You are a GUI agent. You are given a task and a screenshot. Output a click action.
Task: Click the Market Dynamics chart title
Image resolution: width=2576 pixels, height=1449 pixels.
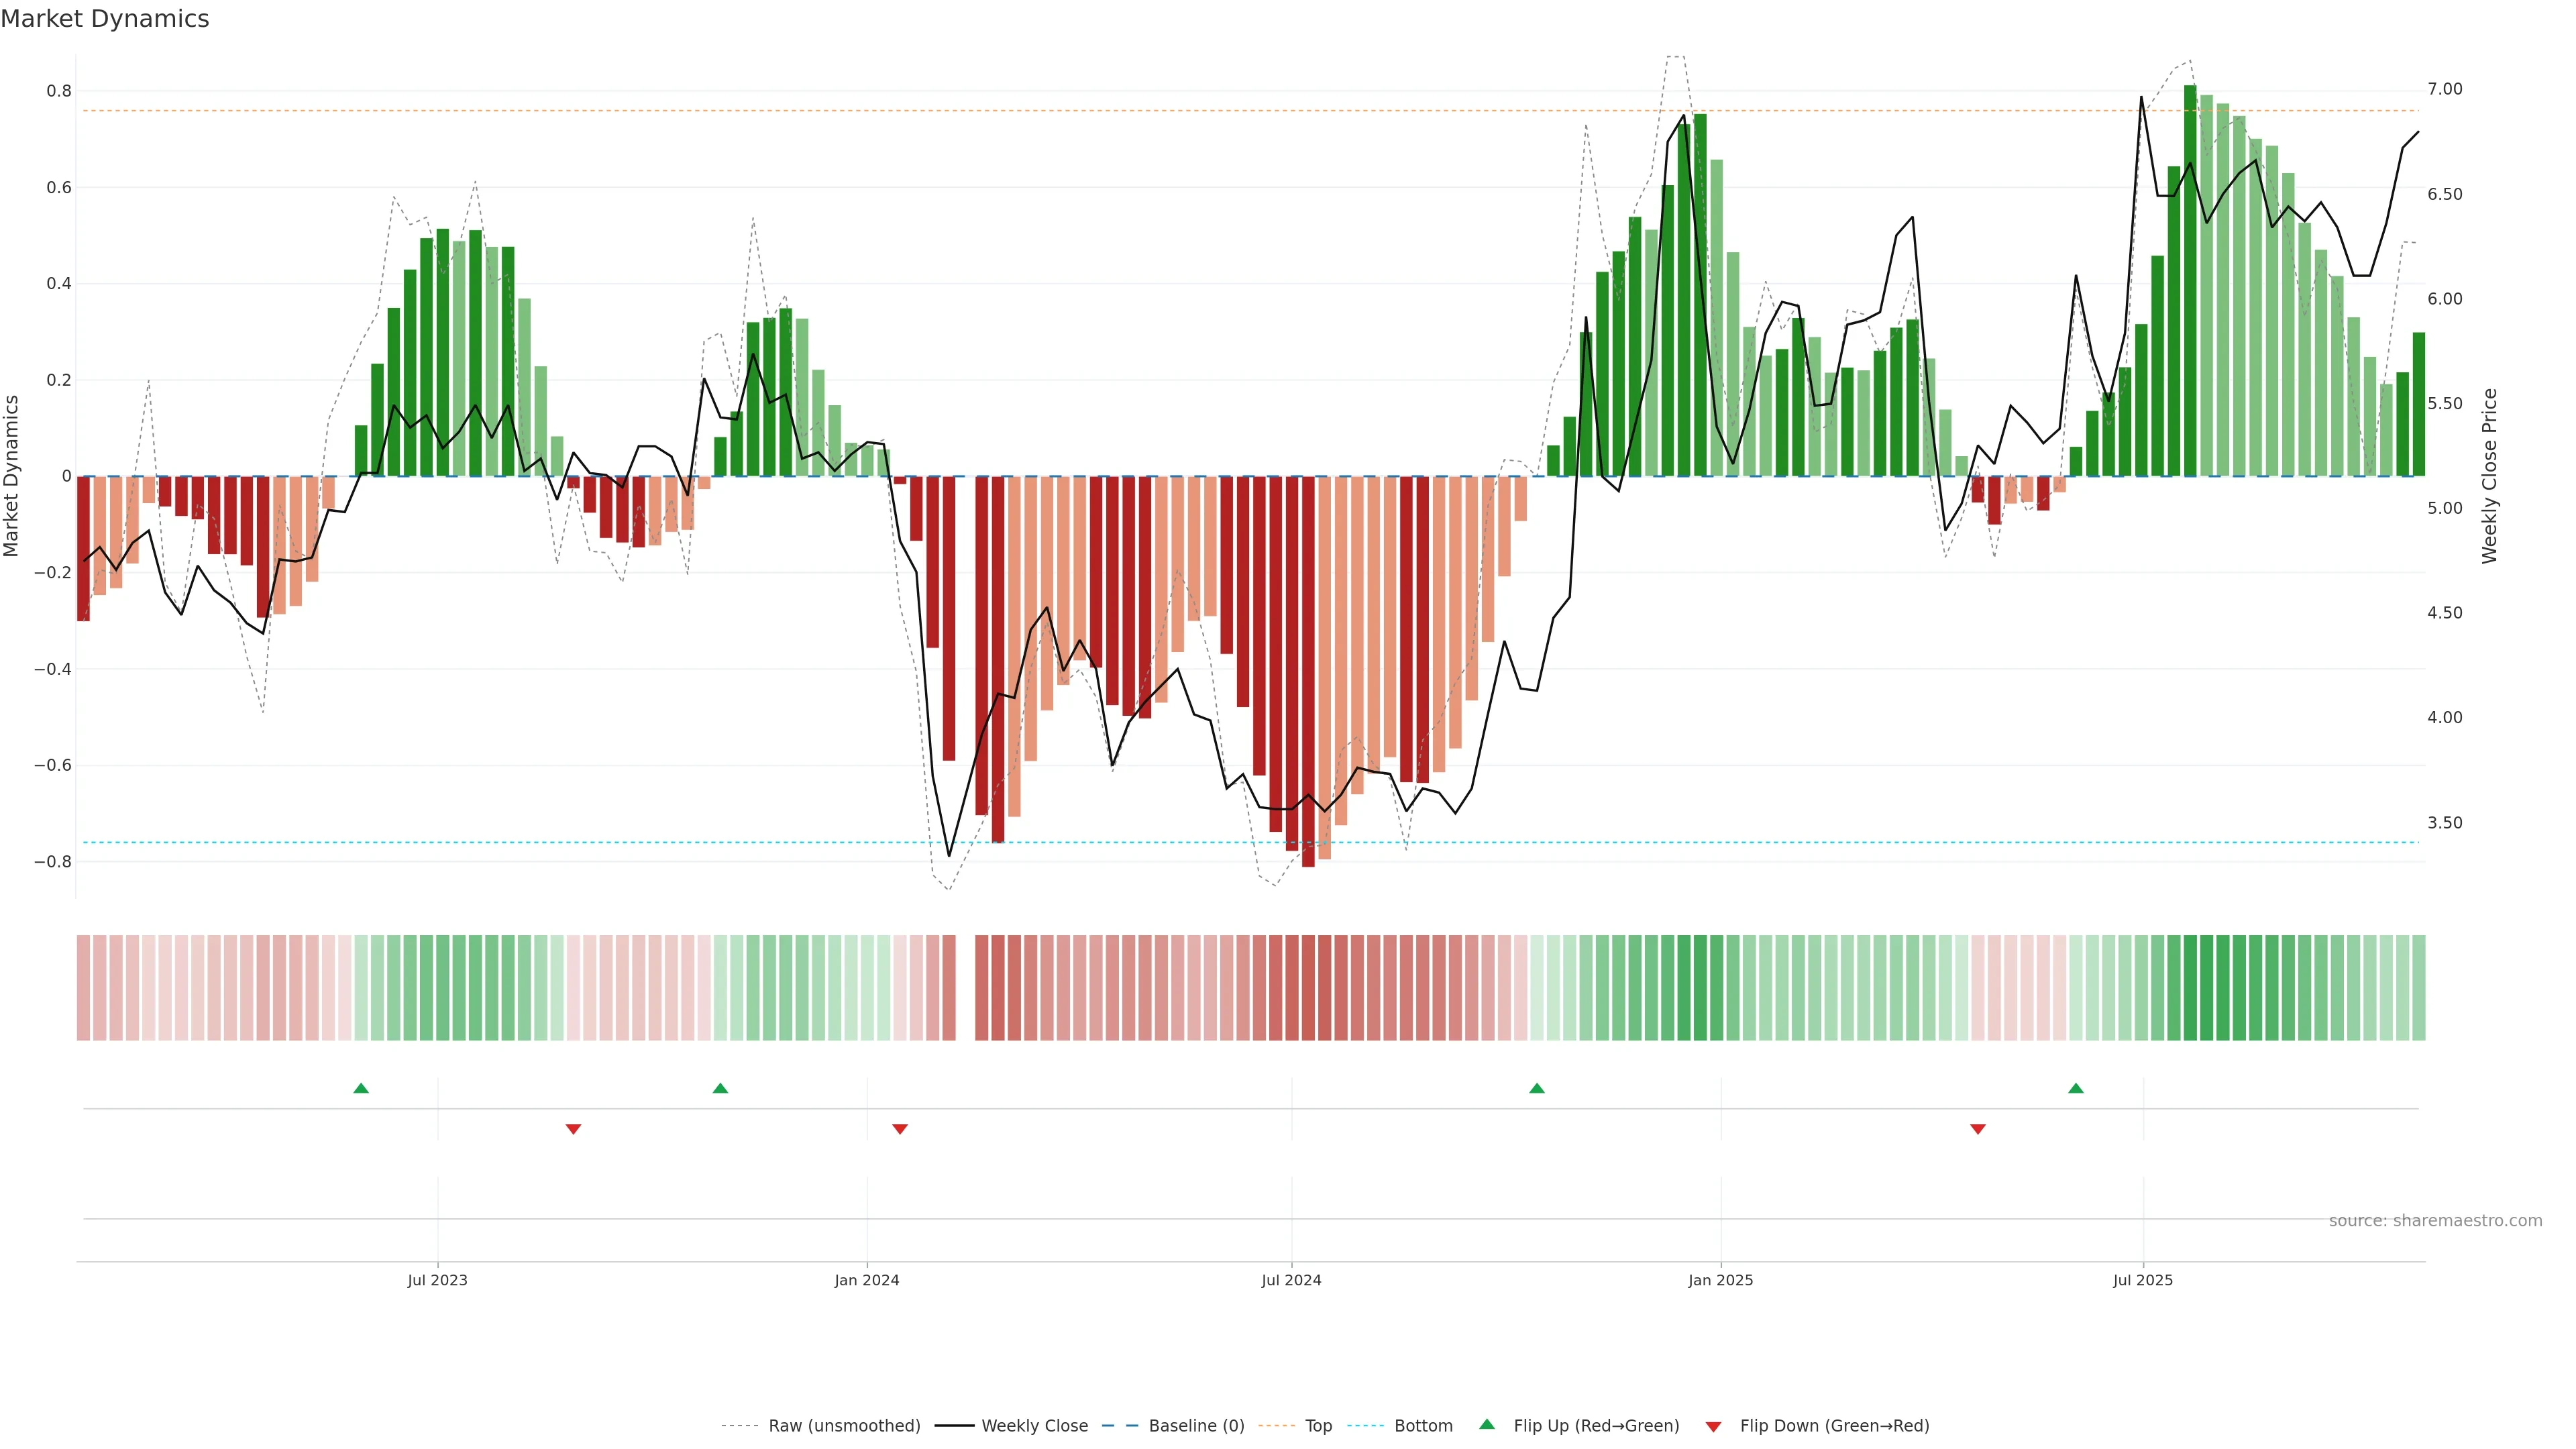click(105, 19)
